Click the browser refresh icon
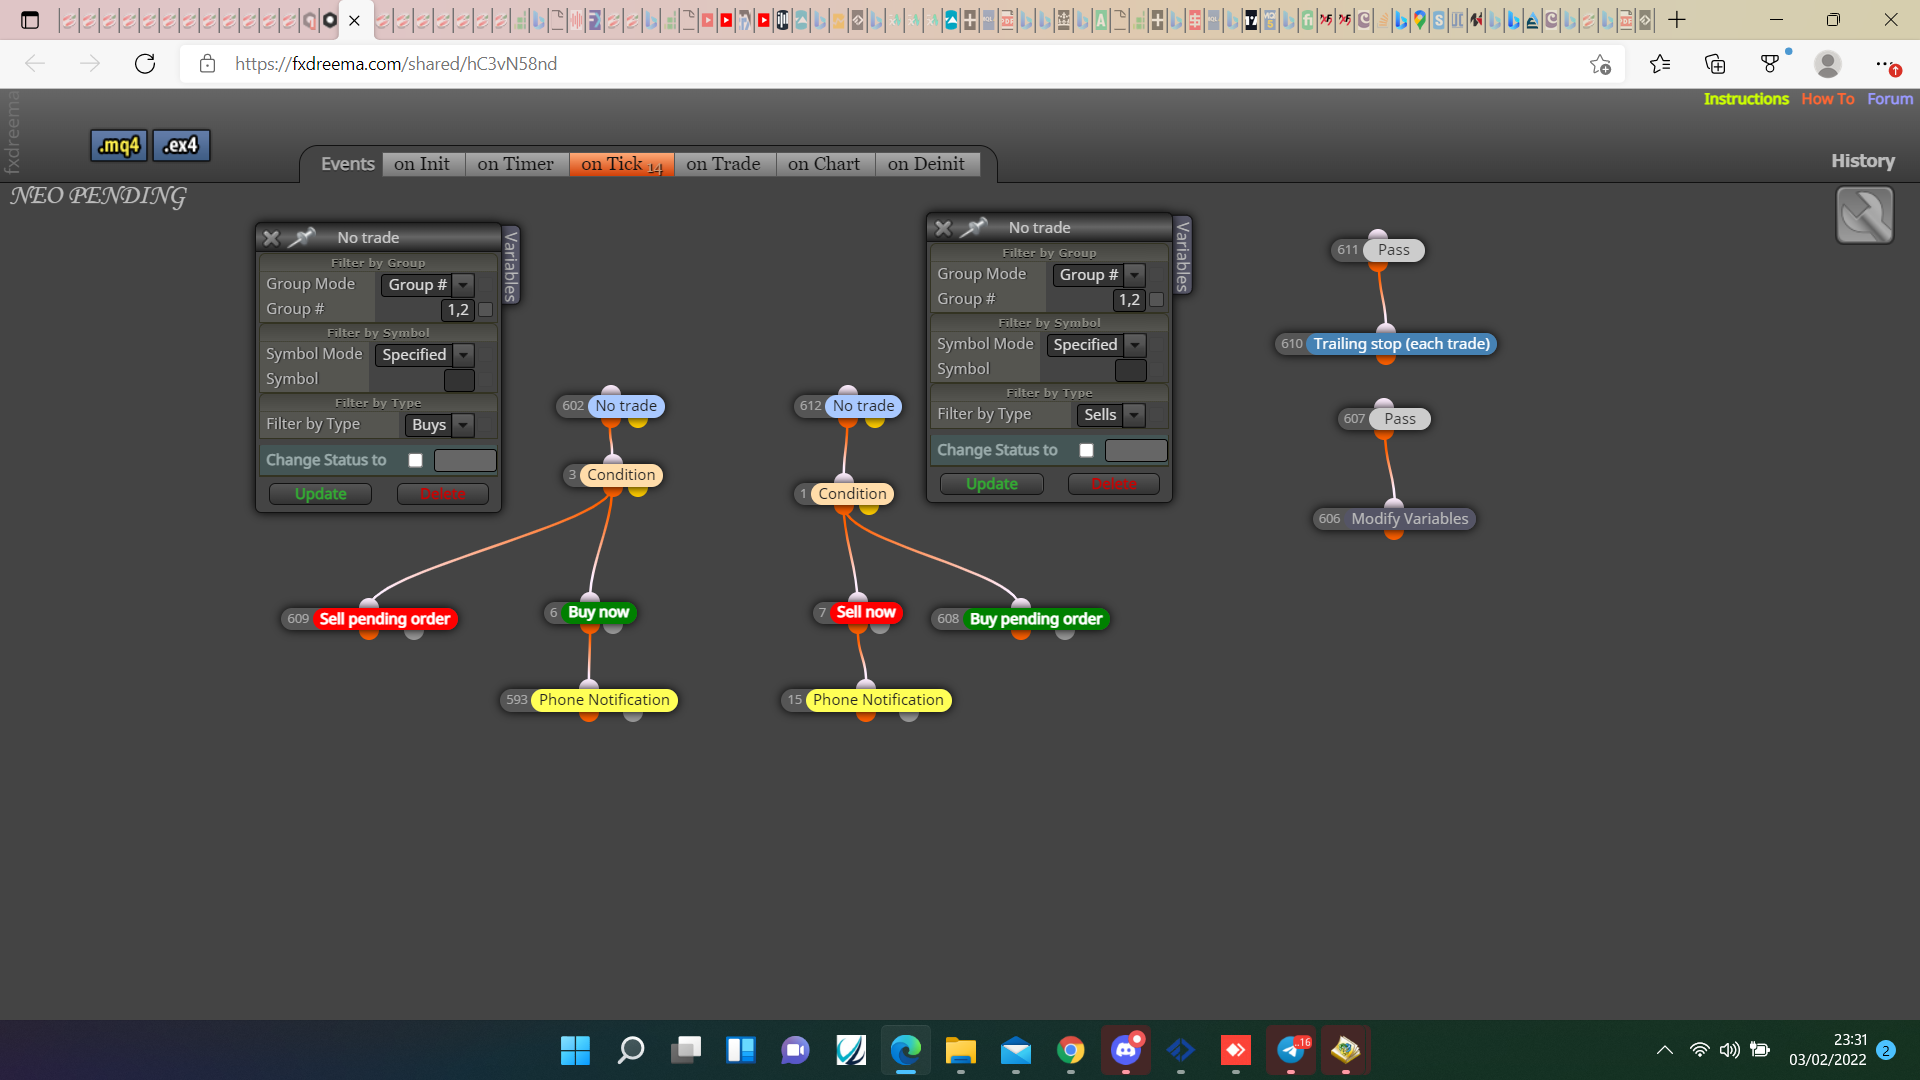 tap(145, 64)
